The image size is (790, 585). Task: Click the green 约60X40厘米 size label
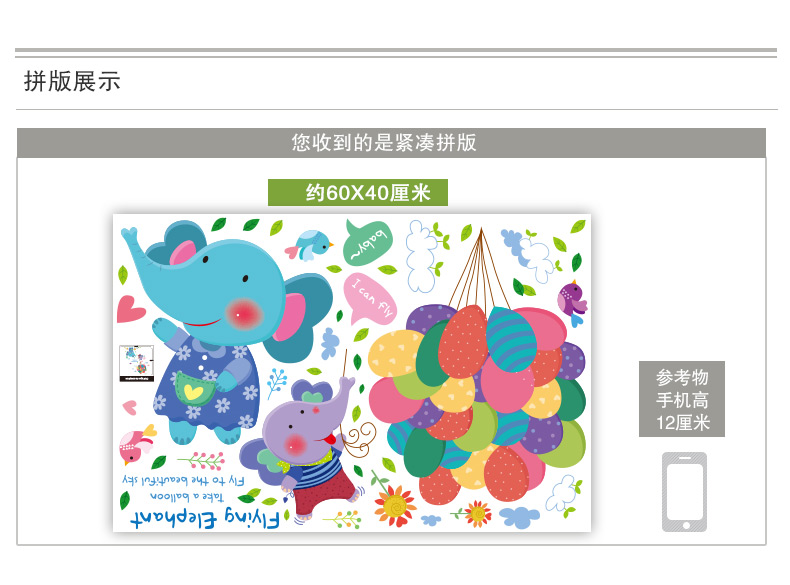(358, 192)
